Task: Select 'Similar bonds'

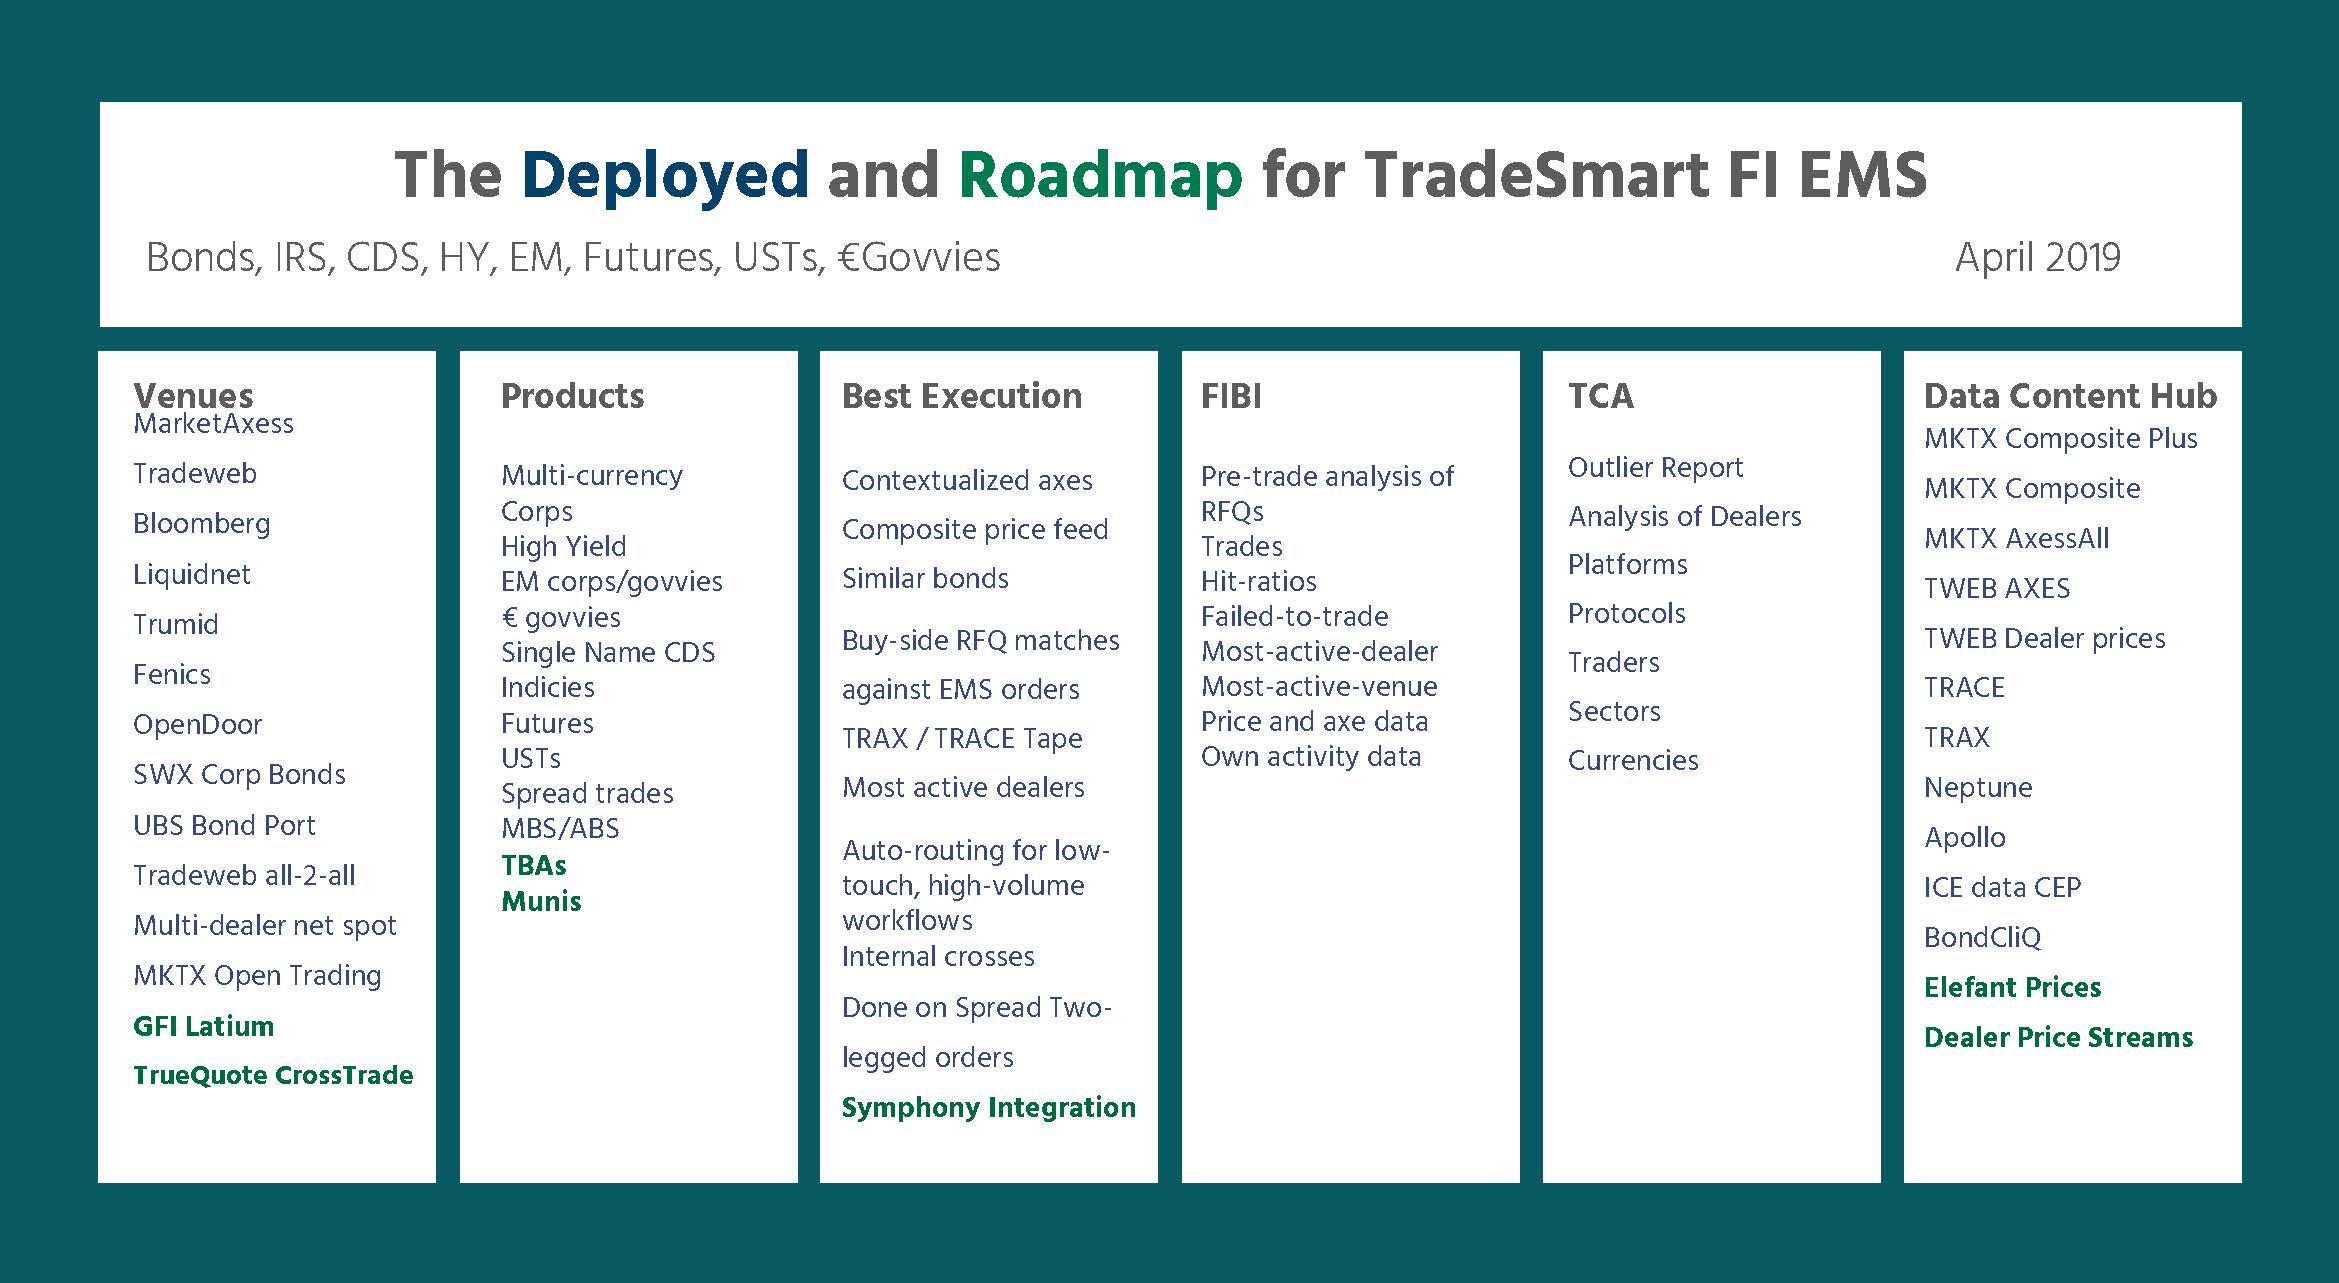Action: (x=925, y=579)
